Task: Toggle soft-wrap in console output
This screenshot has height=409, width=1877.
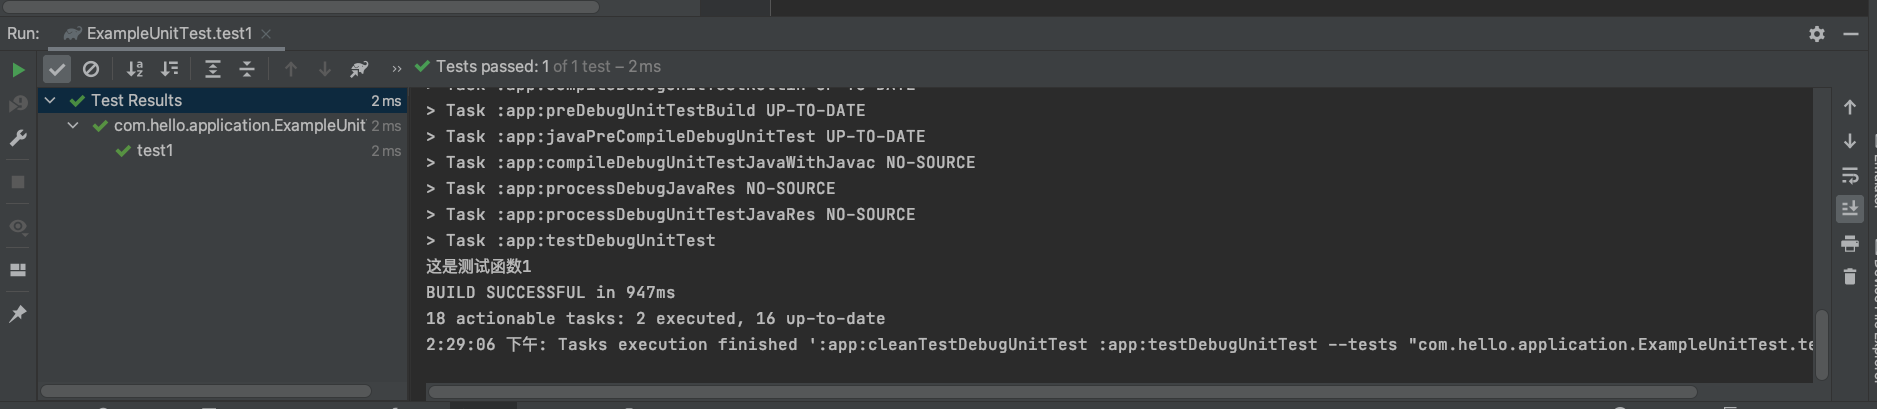Action: [1850, 175]
